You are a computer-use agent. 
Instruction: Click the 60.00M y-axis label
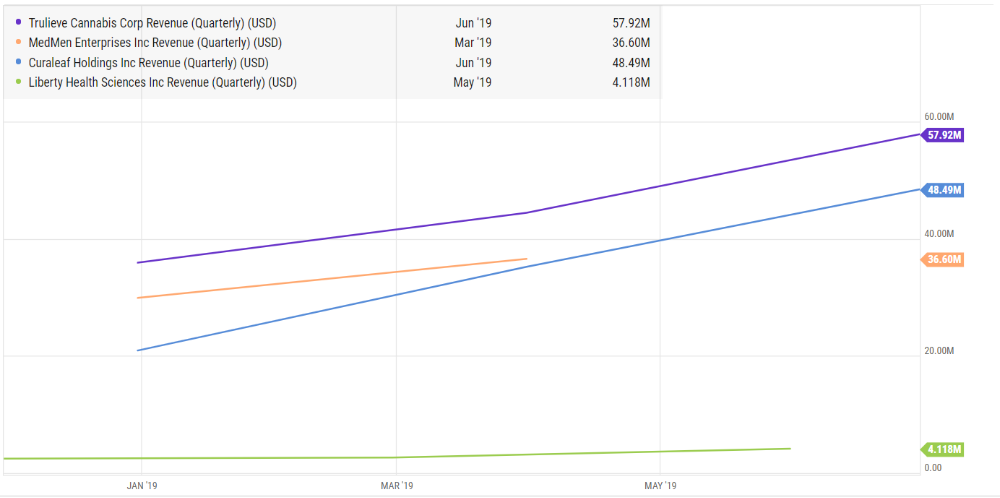(938, 117)
